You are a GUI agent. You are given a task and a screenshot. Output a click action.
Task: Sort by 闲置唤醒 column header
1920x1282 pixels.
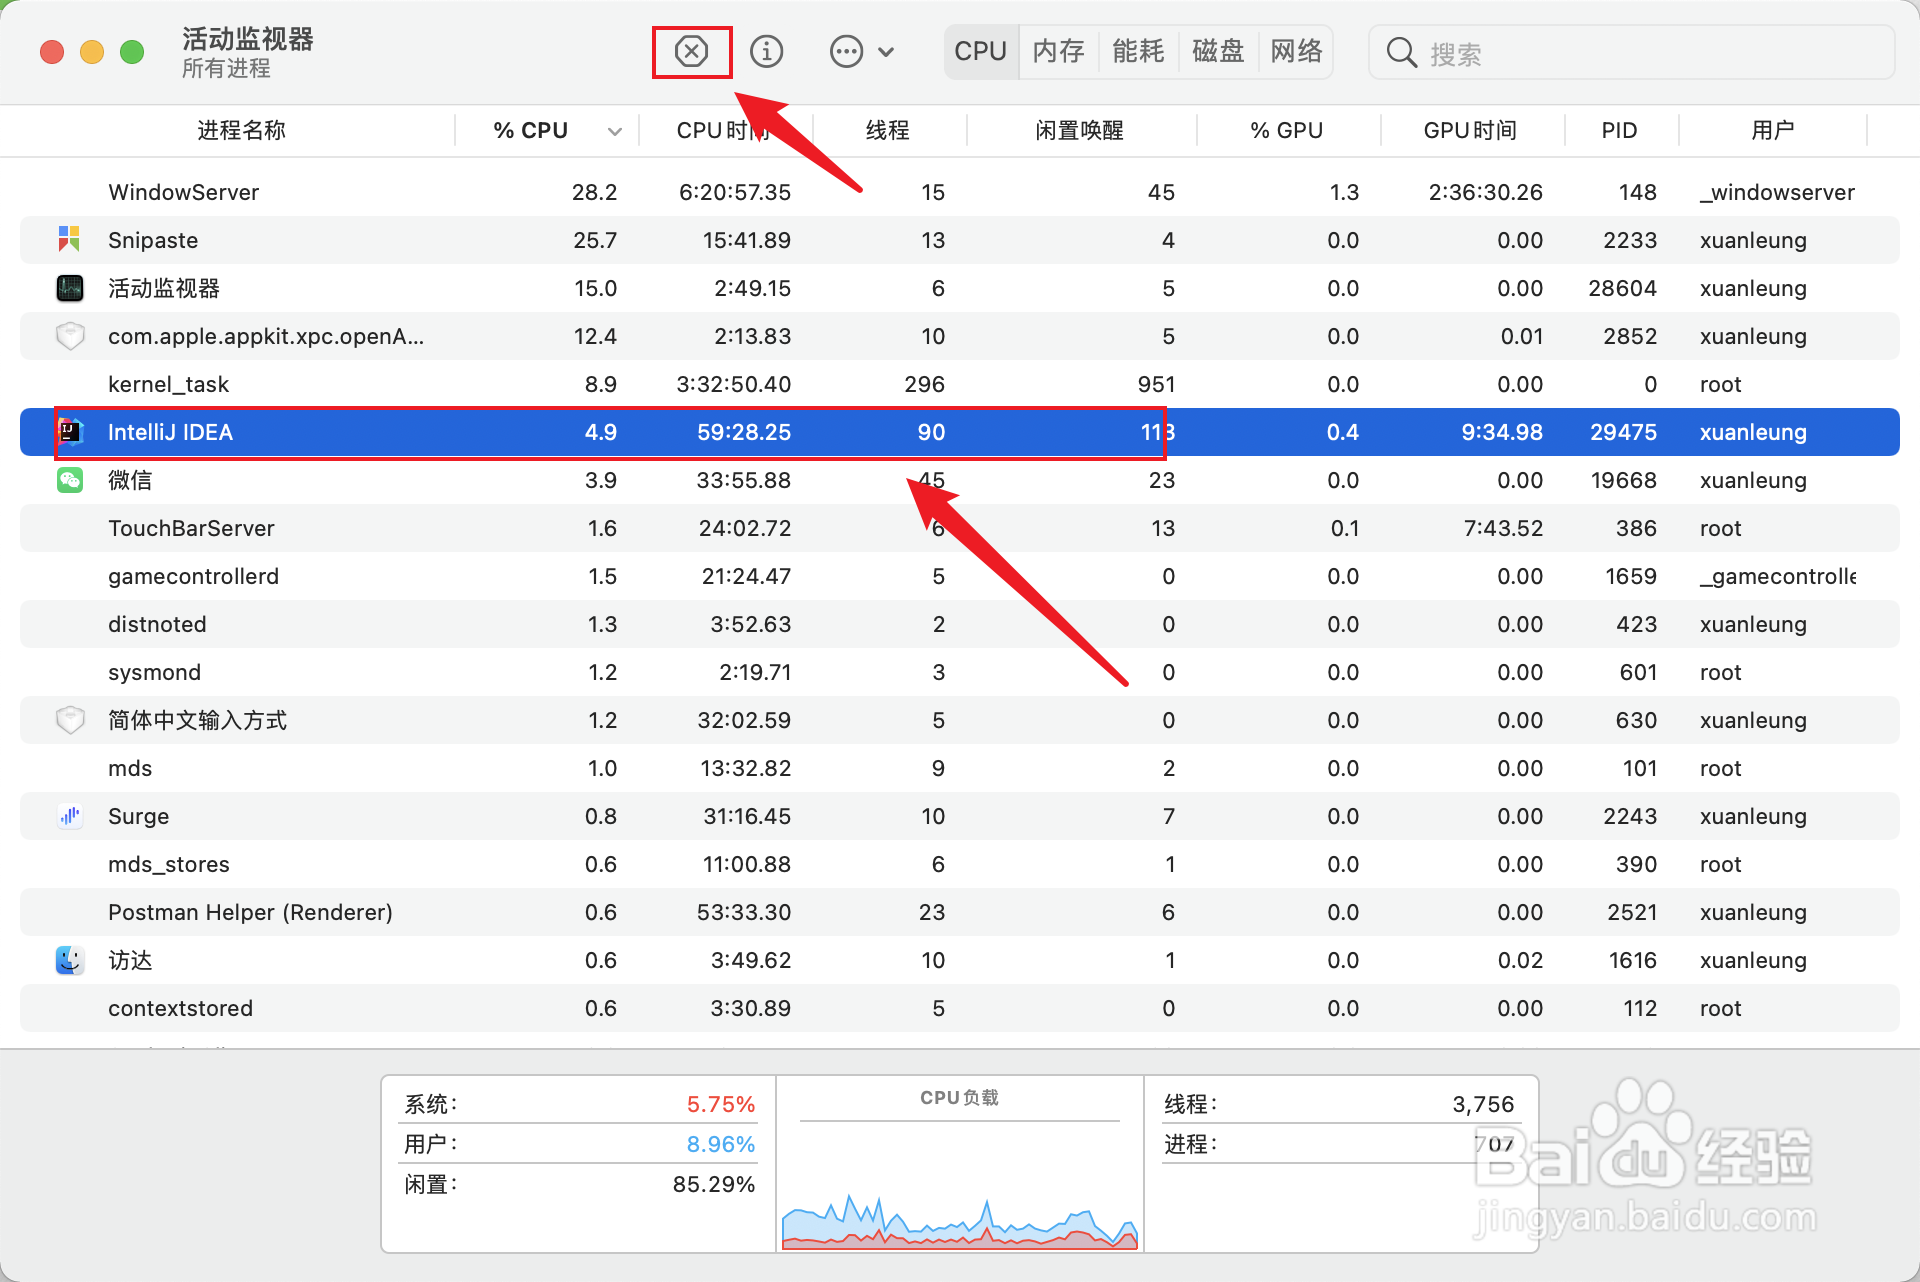coord(1079,130)
